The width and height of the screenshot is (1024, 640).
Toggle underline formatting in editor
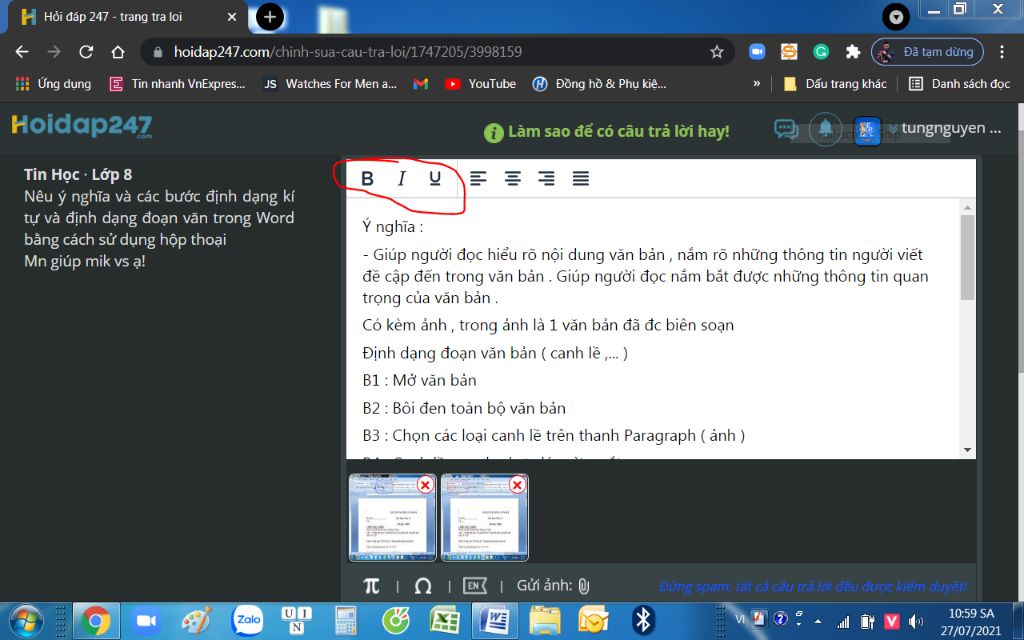coord(435,178)
